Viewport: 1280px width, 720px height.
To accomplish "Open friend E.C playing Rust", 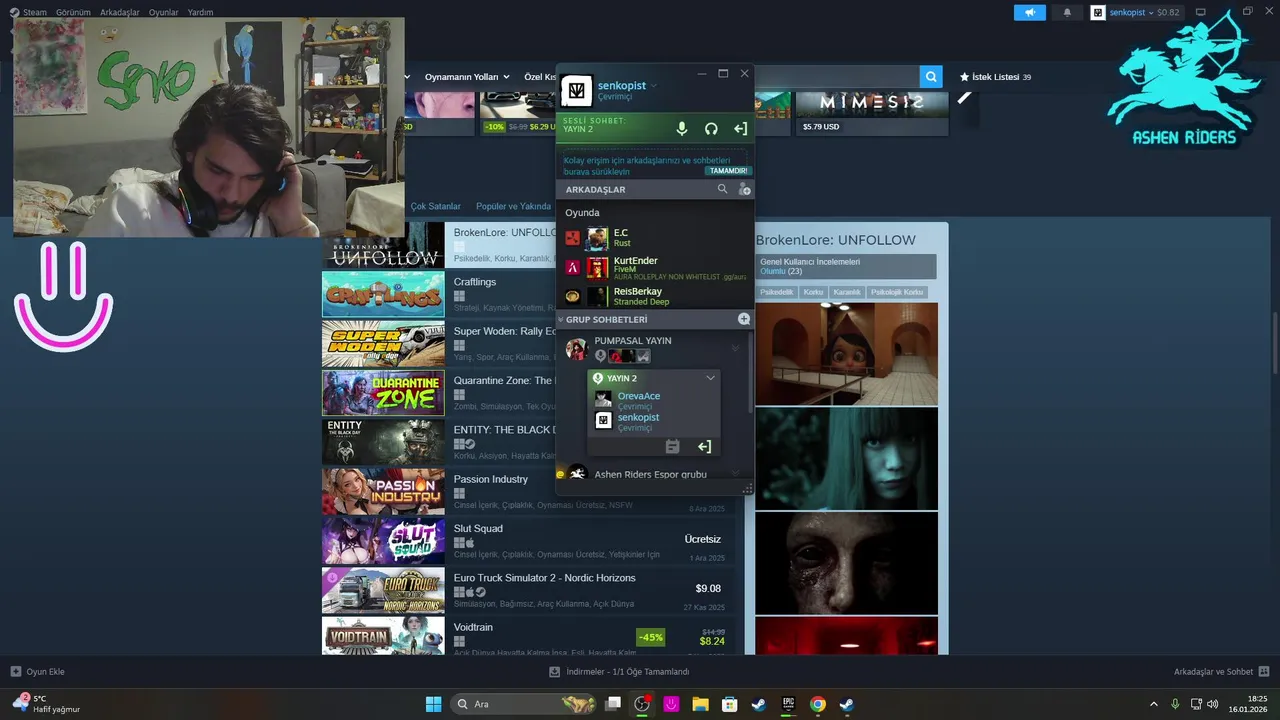I will pyautogui.click(x=654, y=238).
